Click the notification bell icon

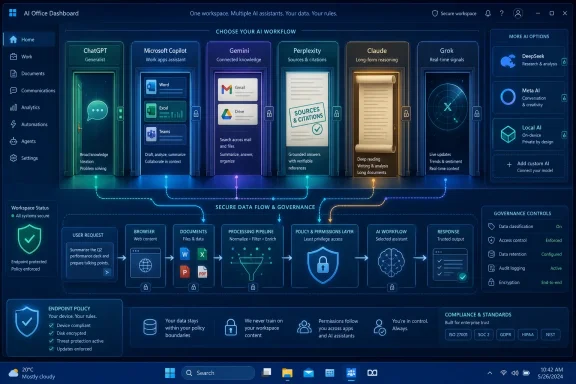tap(488, 14)
